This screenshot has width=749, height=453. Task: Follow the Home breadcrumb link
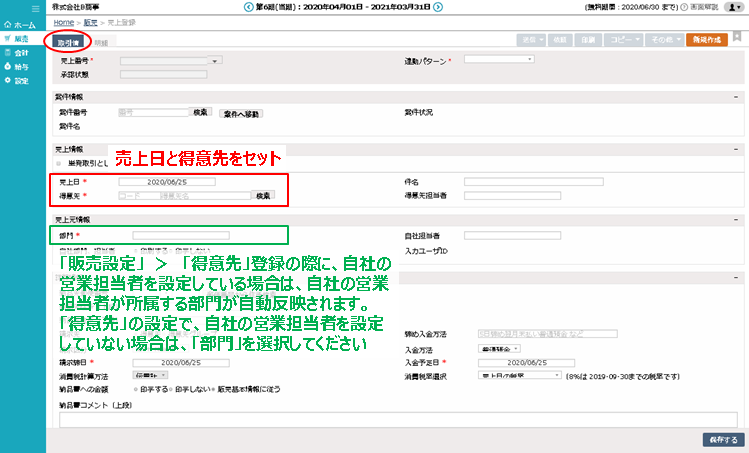pyautogui.click(x=64, y=22)
